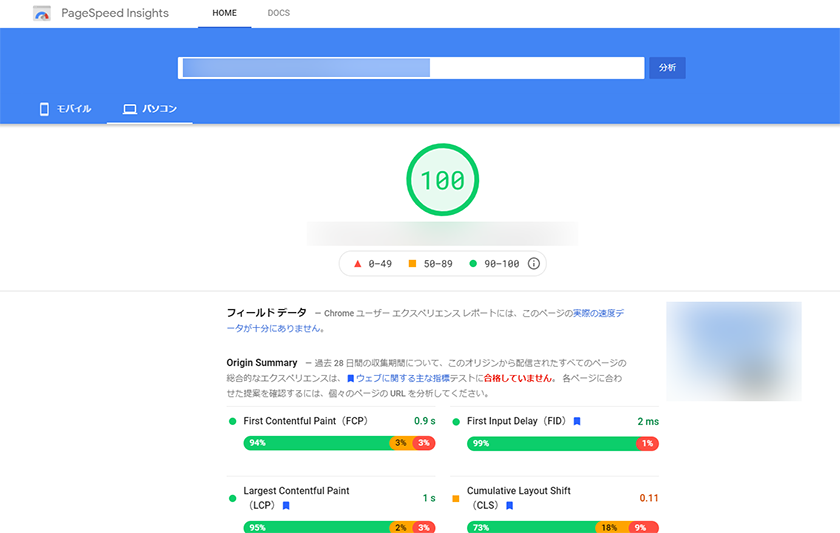Screen dimensions: 840x533
Task: Click the PageSpeed Insights logo icon
Action: point(41,14)
